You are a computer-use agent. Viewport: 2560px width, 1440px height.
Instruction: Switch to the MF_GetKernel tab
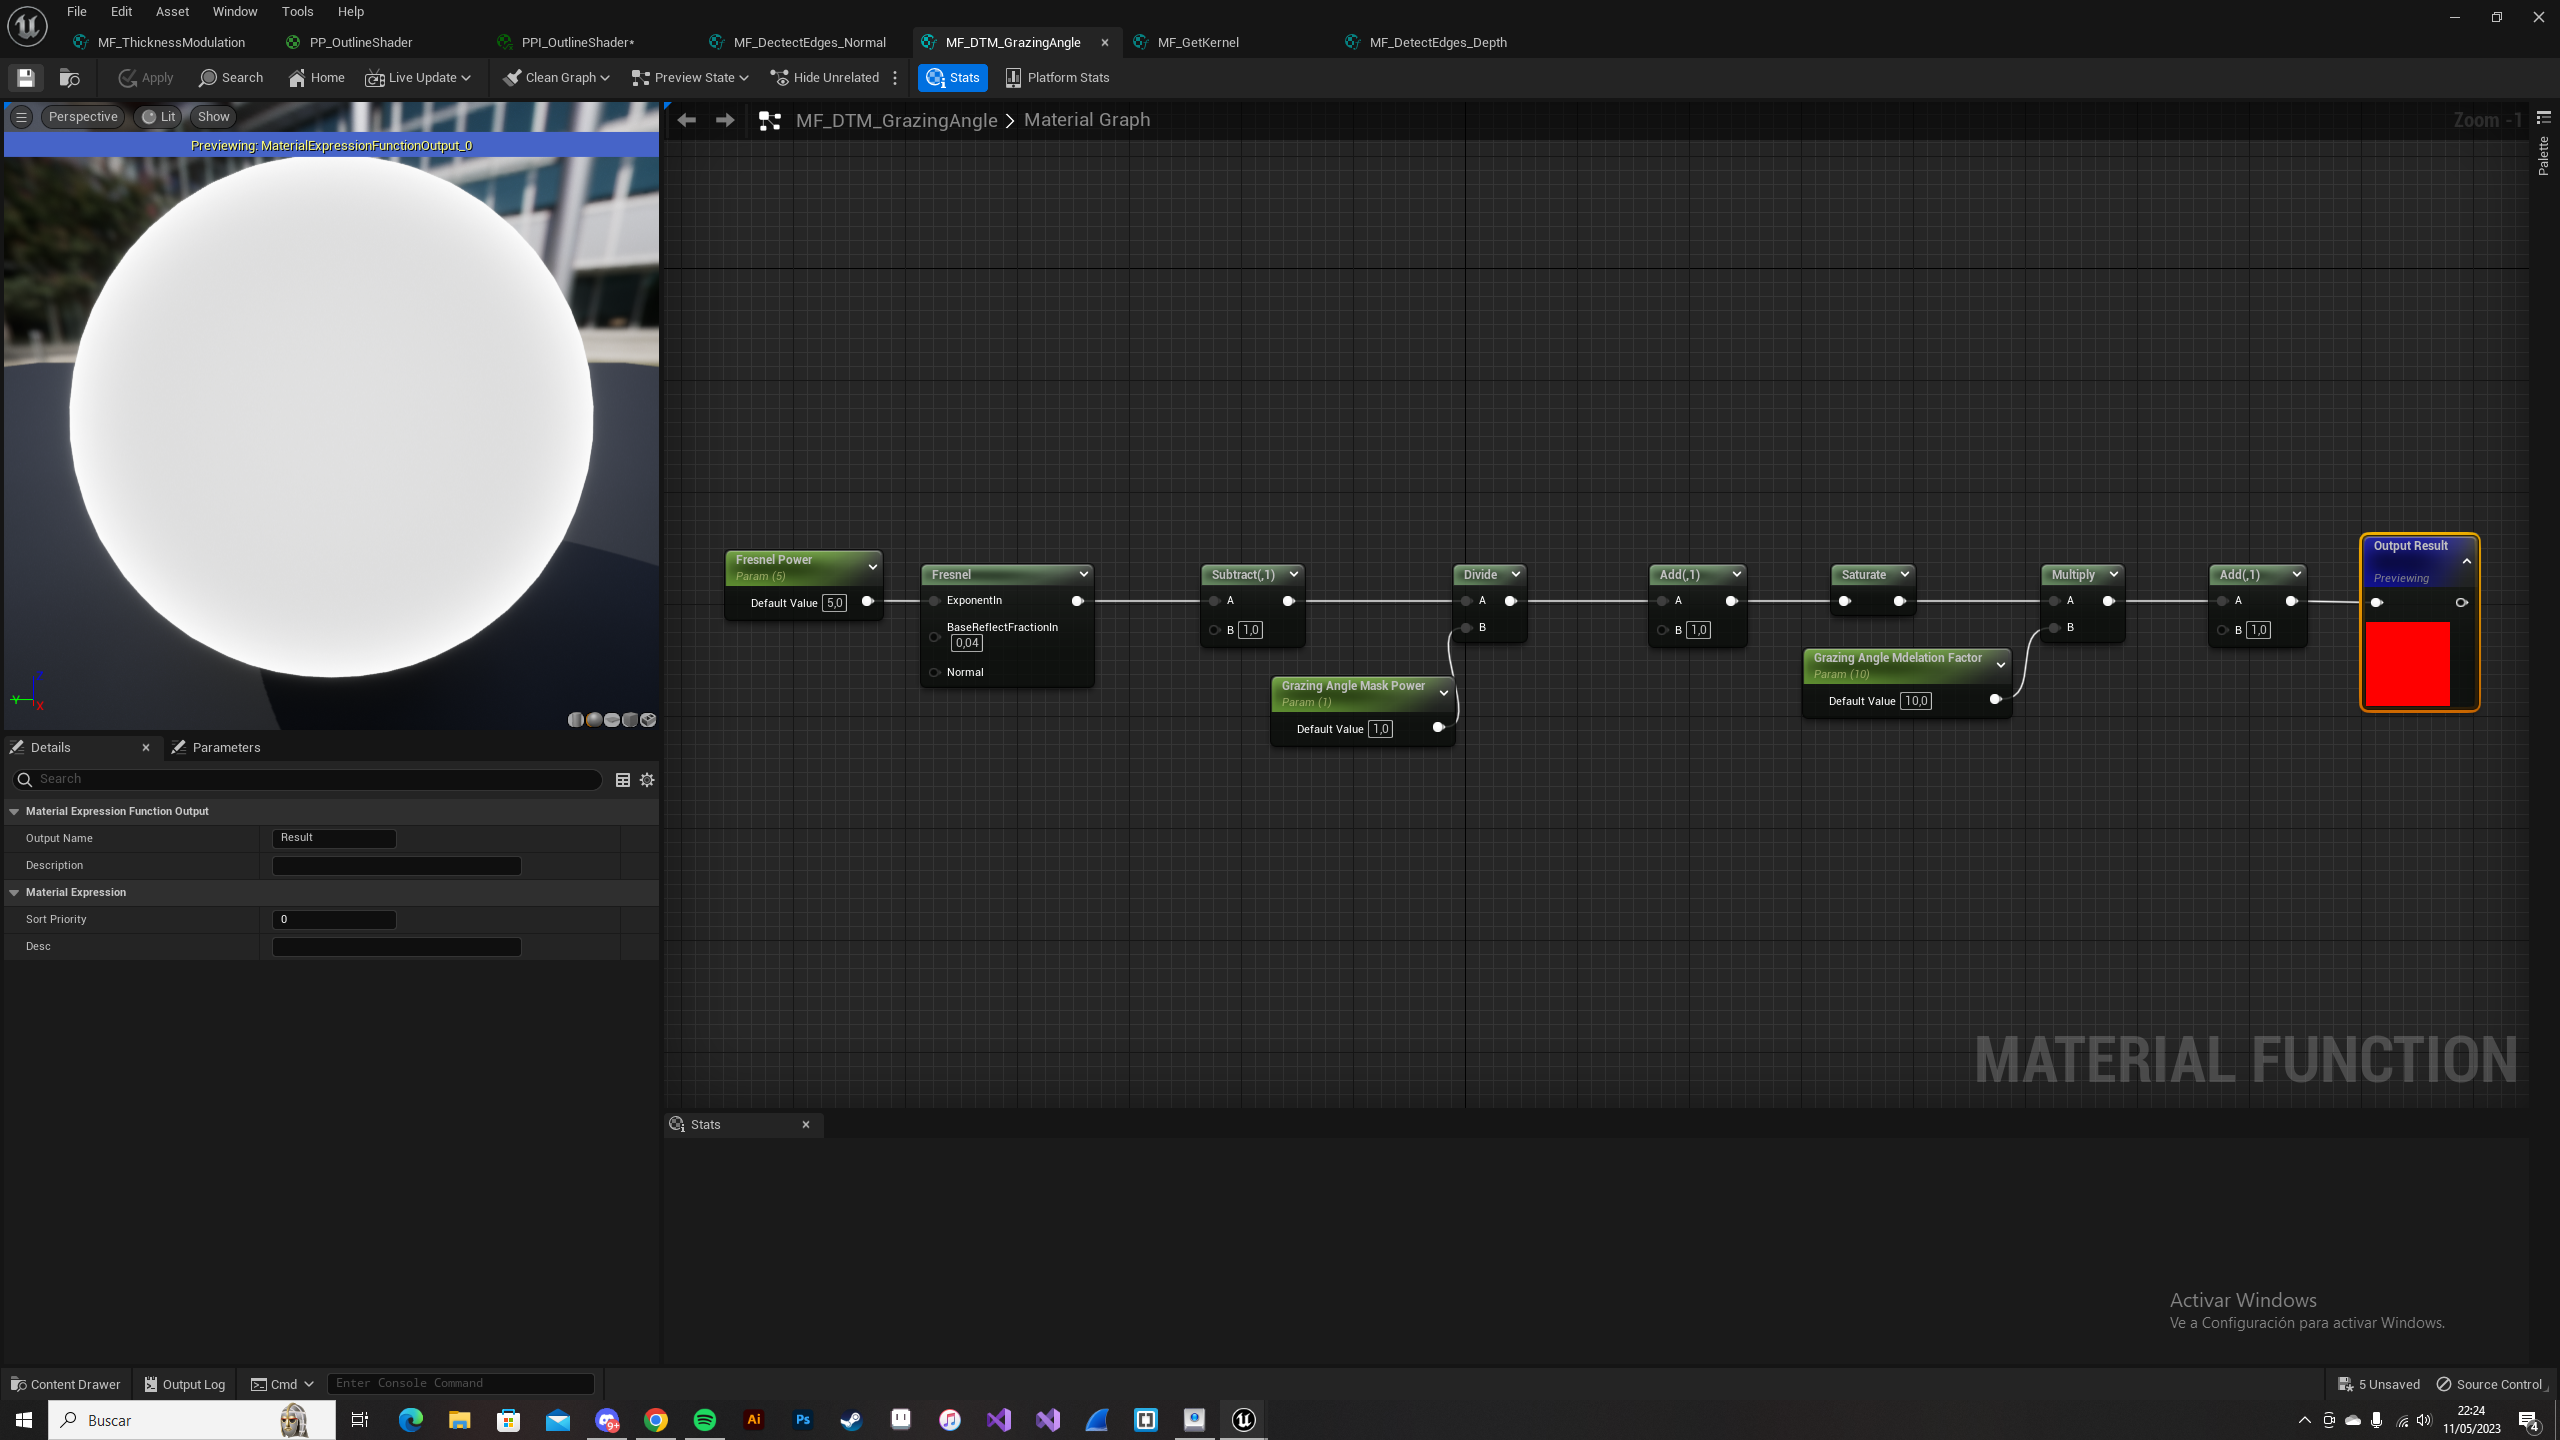coord(1197,42)
